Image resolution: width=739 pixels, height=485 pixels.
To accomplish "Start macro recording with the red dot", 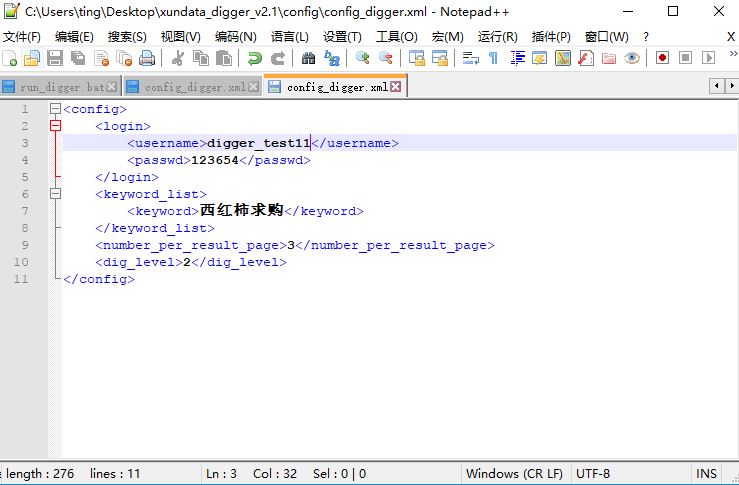I will point(662,58).
